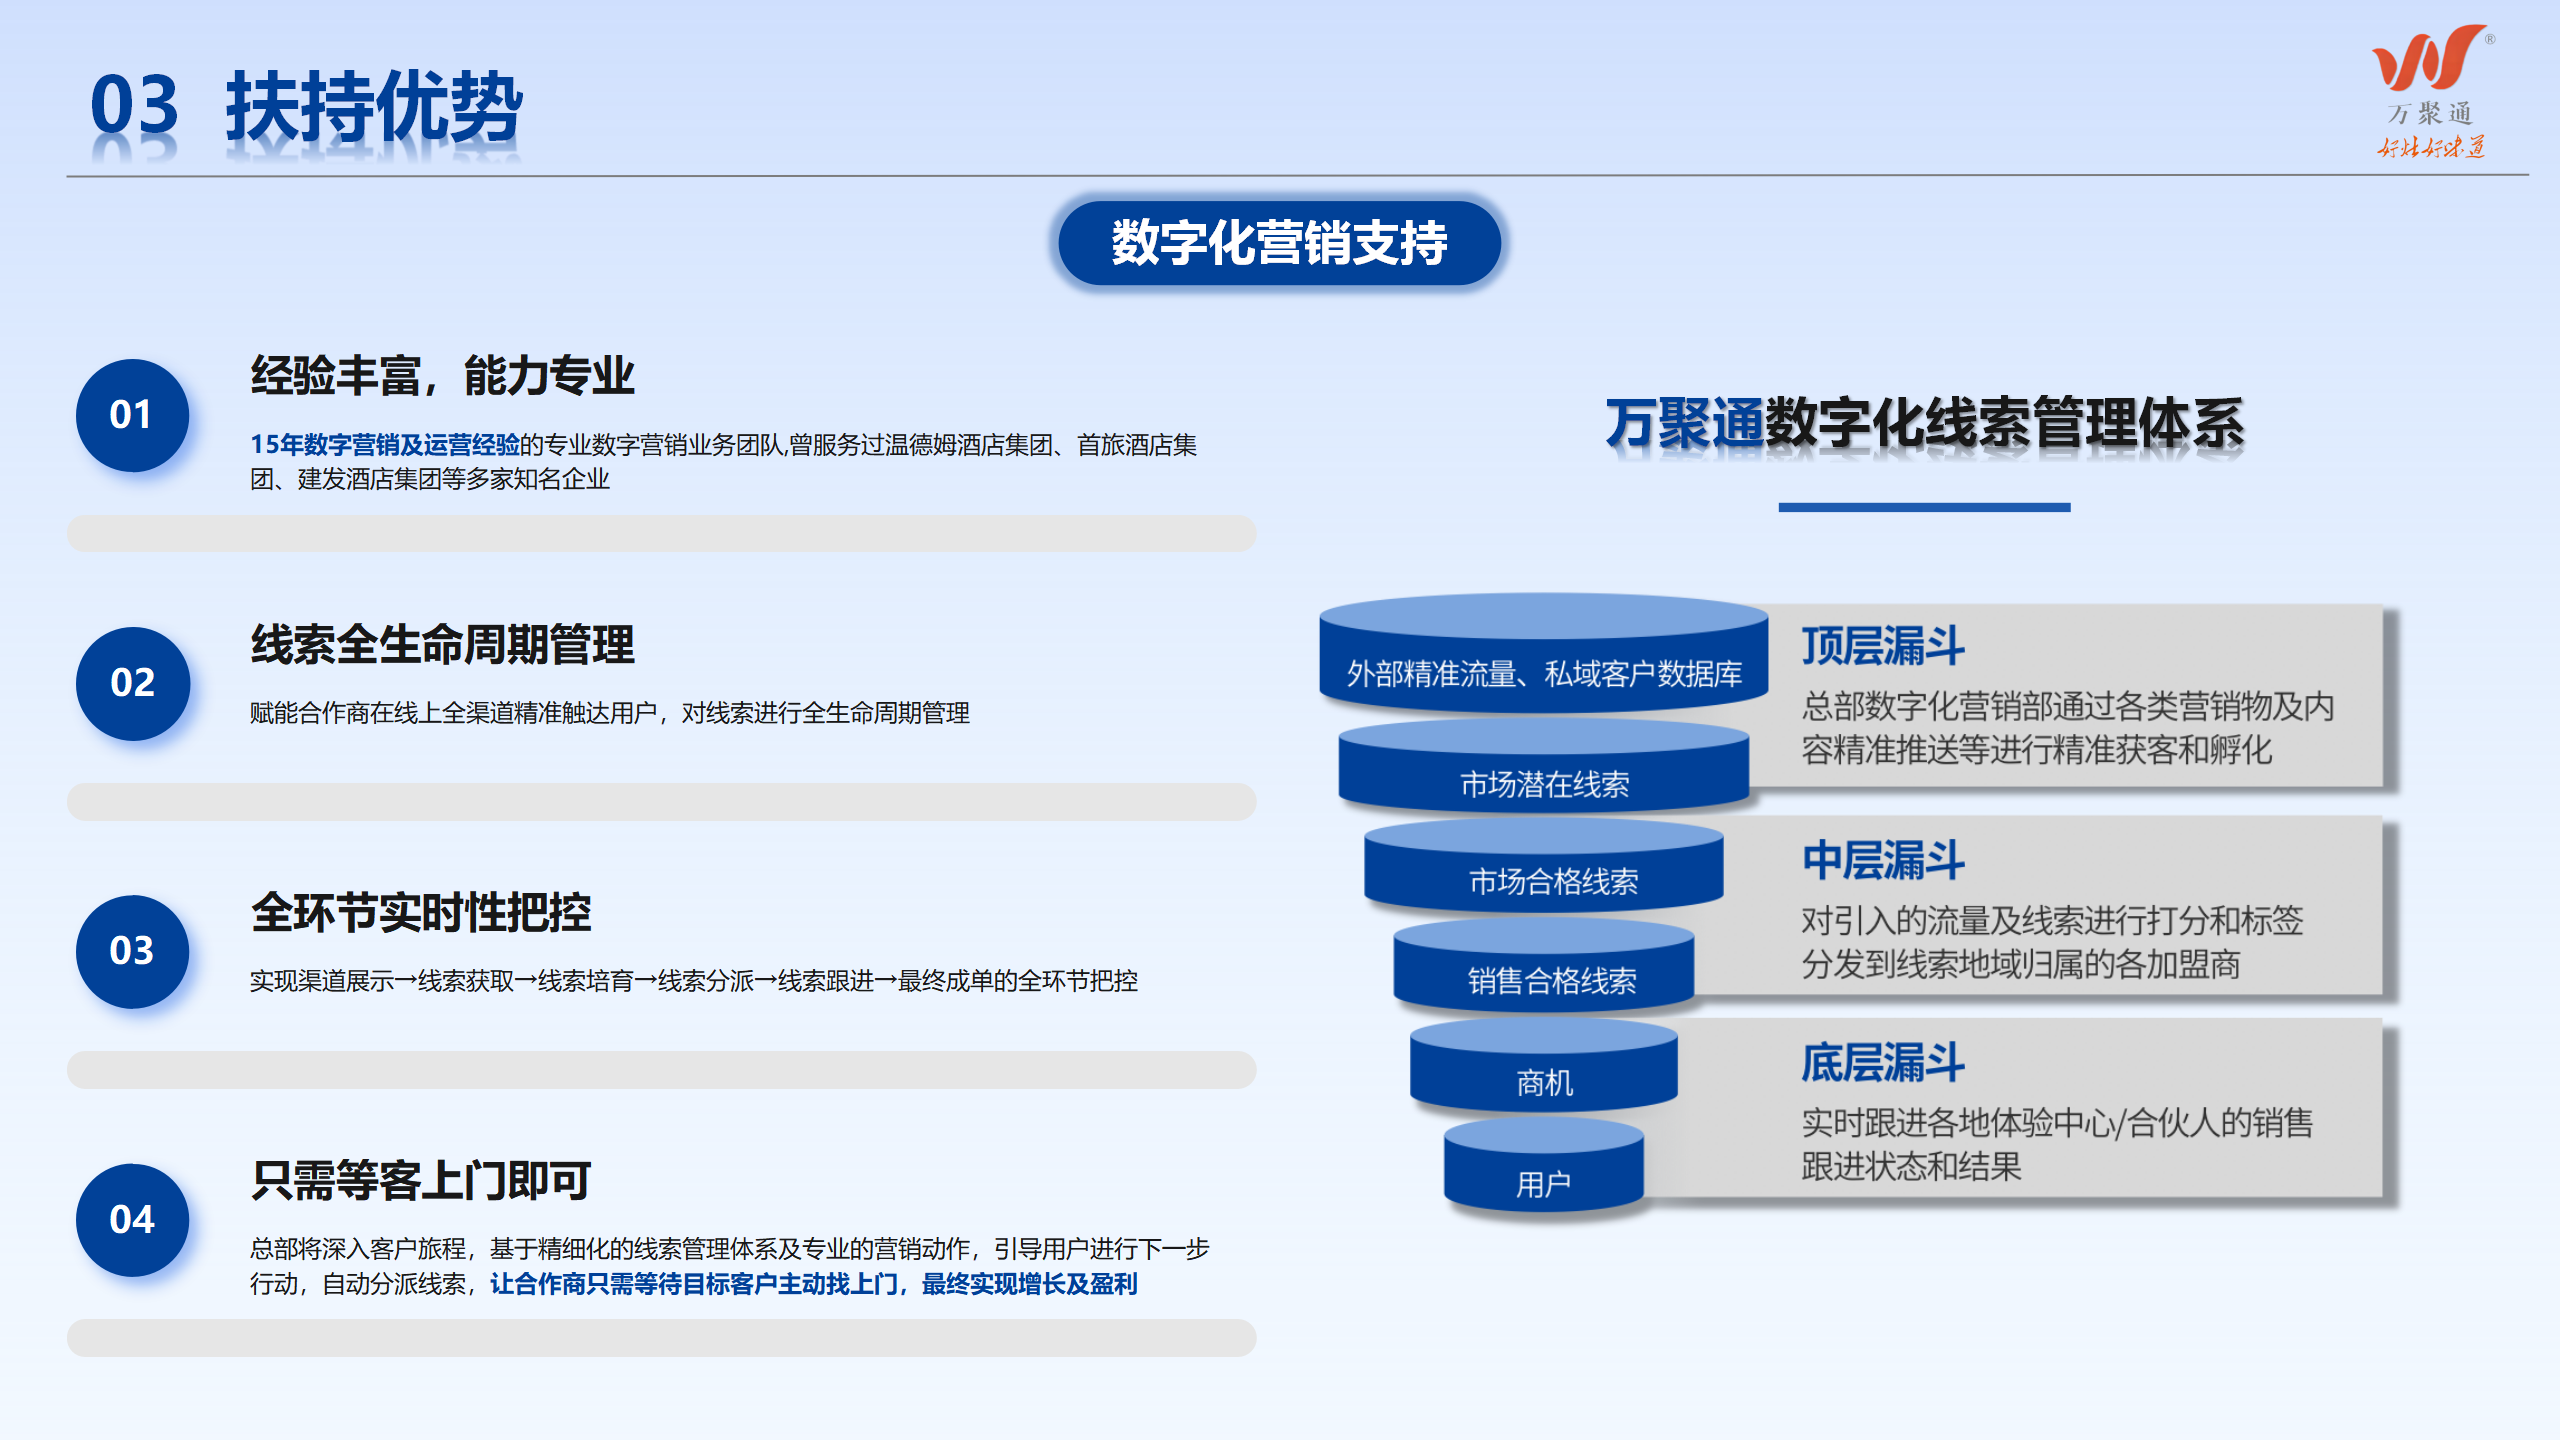Click the large slide number 03 in the header
The height and width of the screenshot is (1440, 2560).
pyautogui.click(x=134, y=106)
